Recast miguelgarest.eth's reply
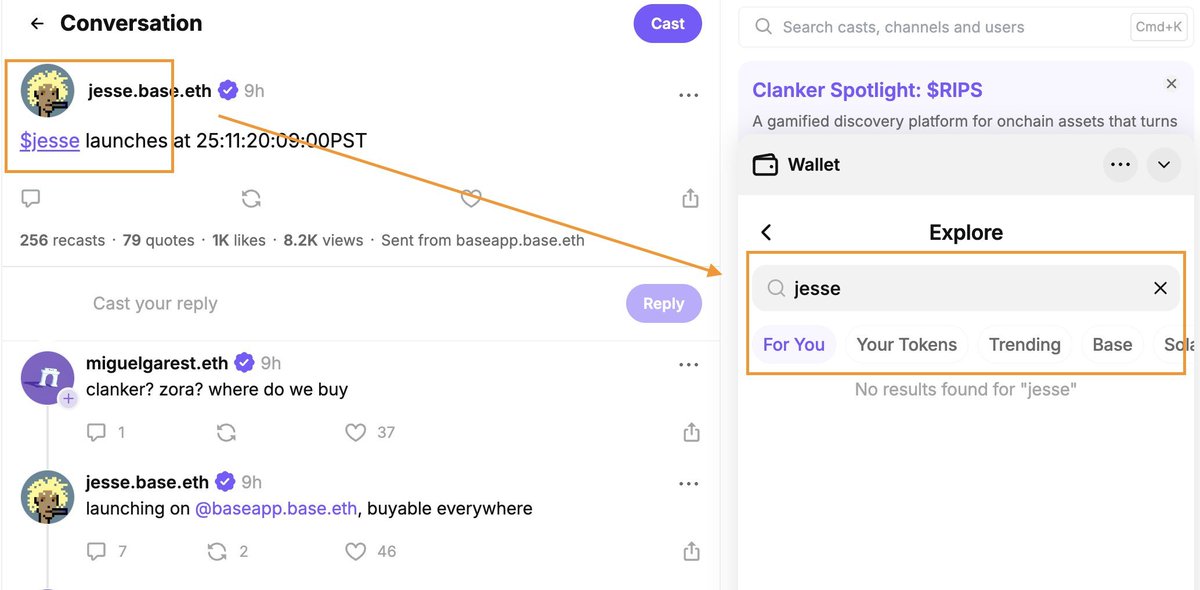 (x=227, y=433)
